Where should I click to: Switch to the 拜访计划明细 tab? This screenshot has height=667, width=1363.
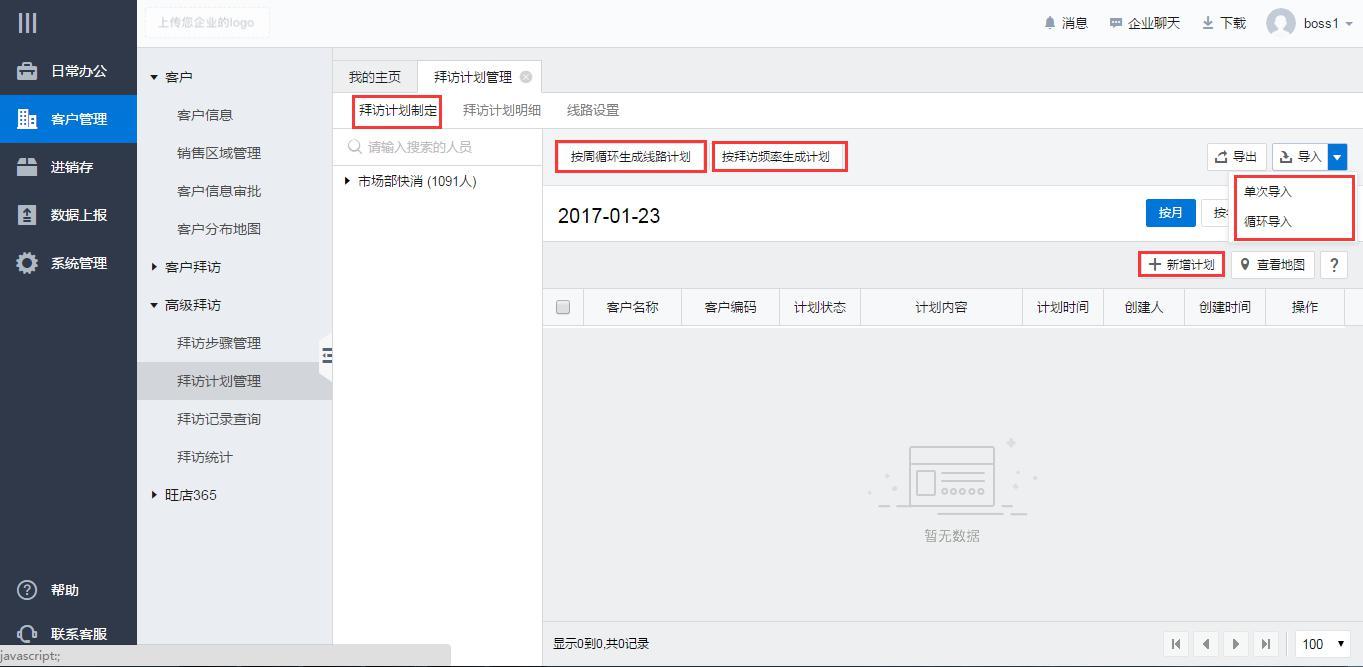501,110
